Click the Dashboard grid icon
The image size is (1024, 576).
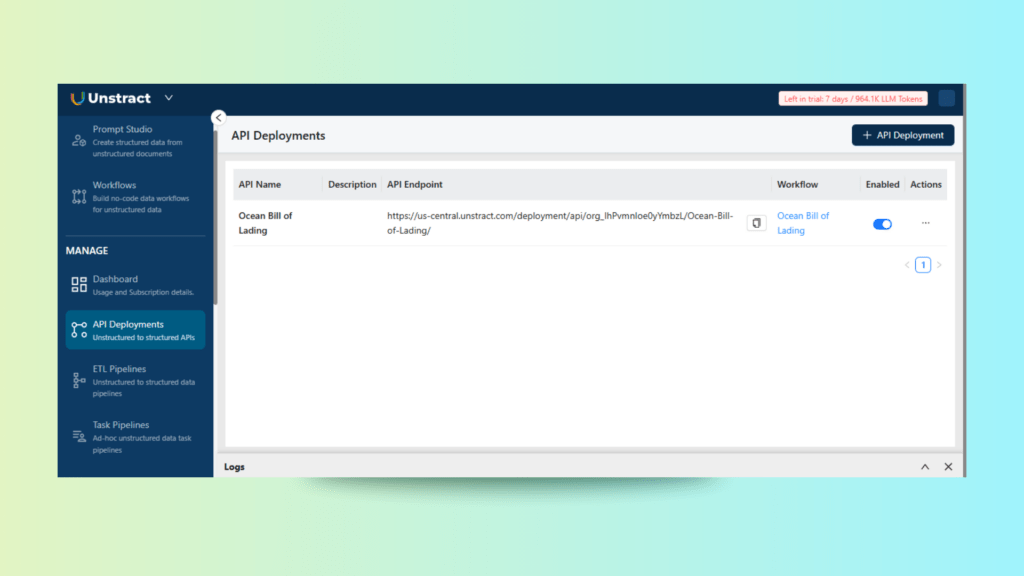(79, 285)
